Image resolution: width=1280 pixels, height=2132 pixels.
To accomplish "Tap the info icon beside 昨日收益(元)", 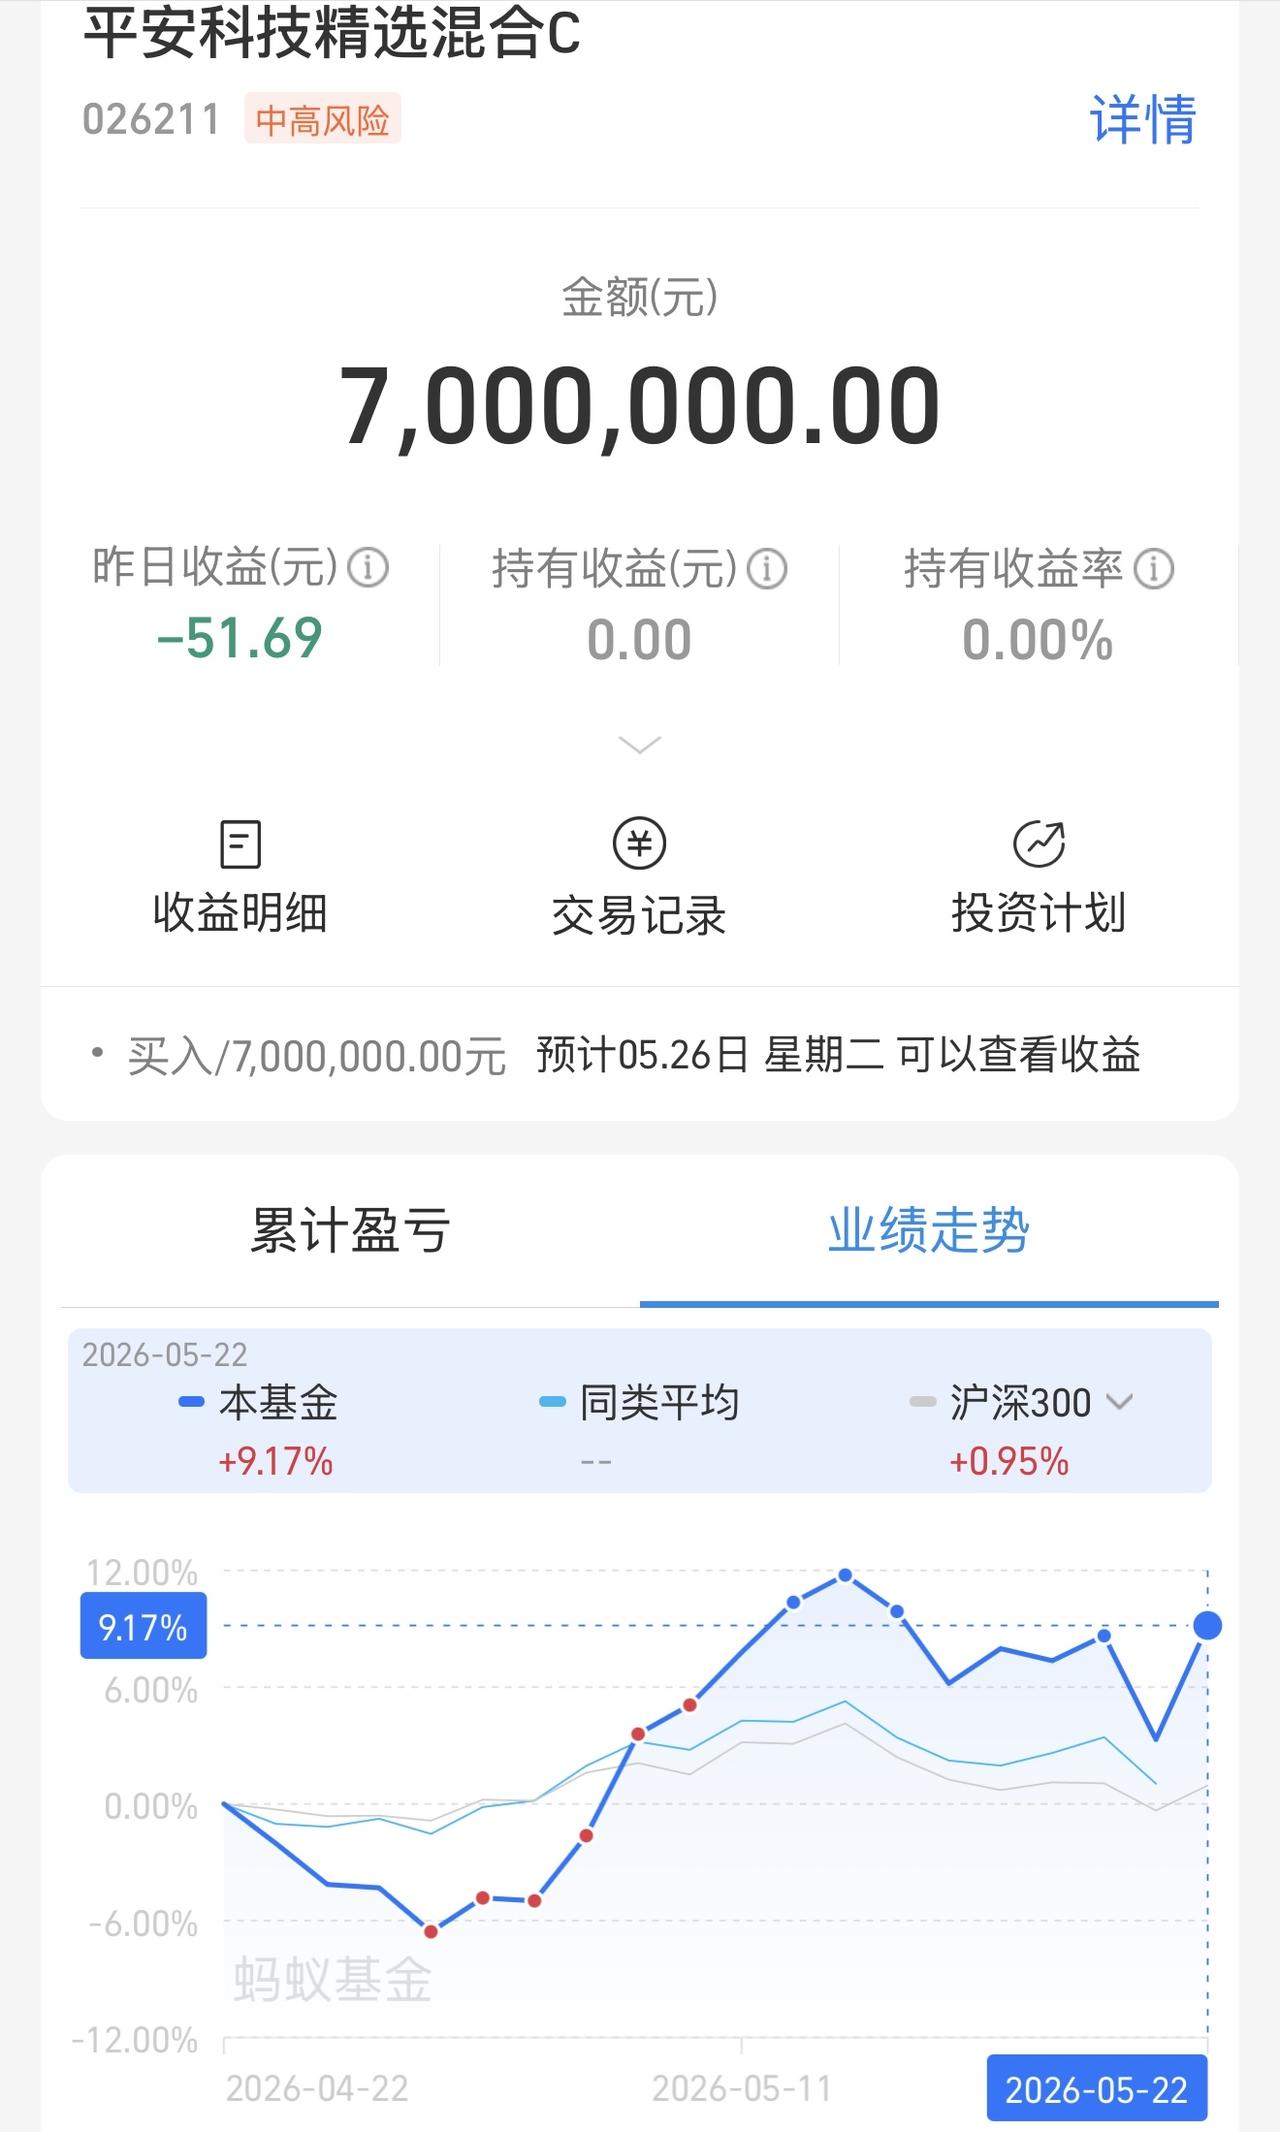I will click(368, 568).
